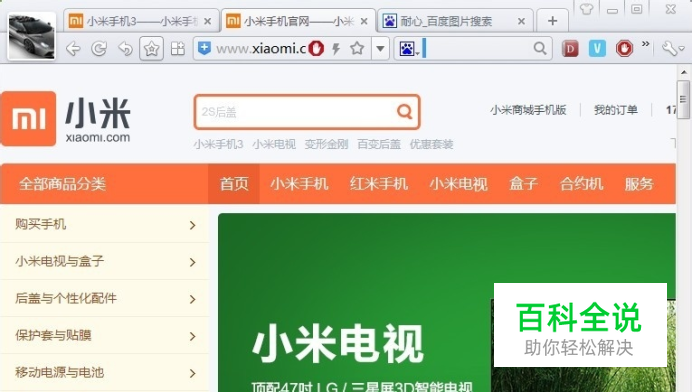Close the 小米手机官网 tab
The height and width of the screenshot is (392, 692).
click(364, 21)
